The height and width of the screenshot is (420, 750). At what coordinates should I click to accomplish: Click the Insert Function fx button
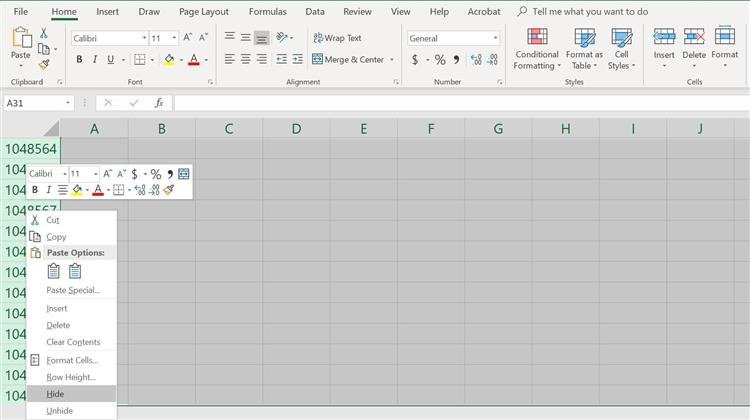click(x=159, y=103)
